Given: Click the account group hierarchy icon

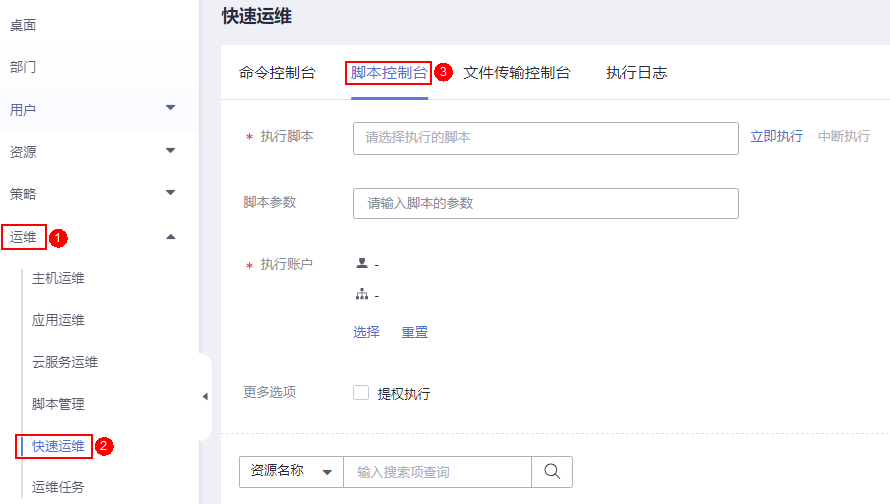Looking at the screenshot, I should (x=361, y=295).
